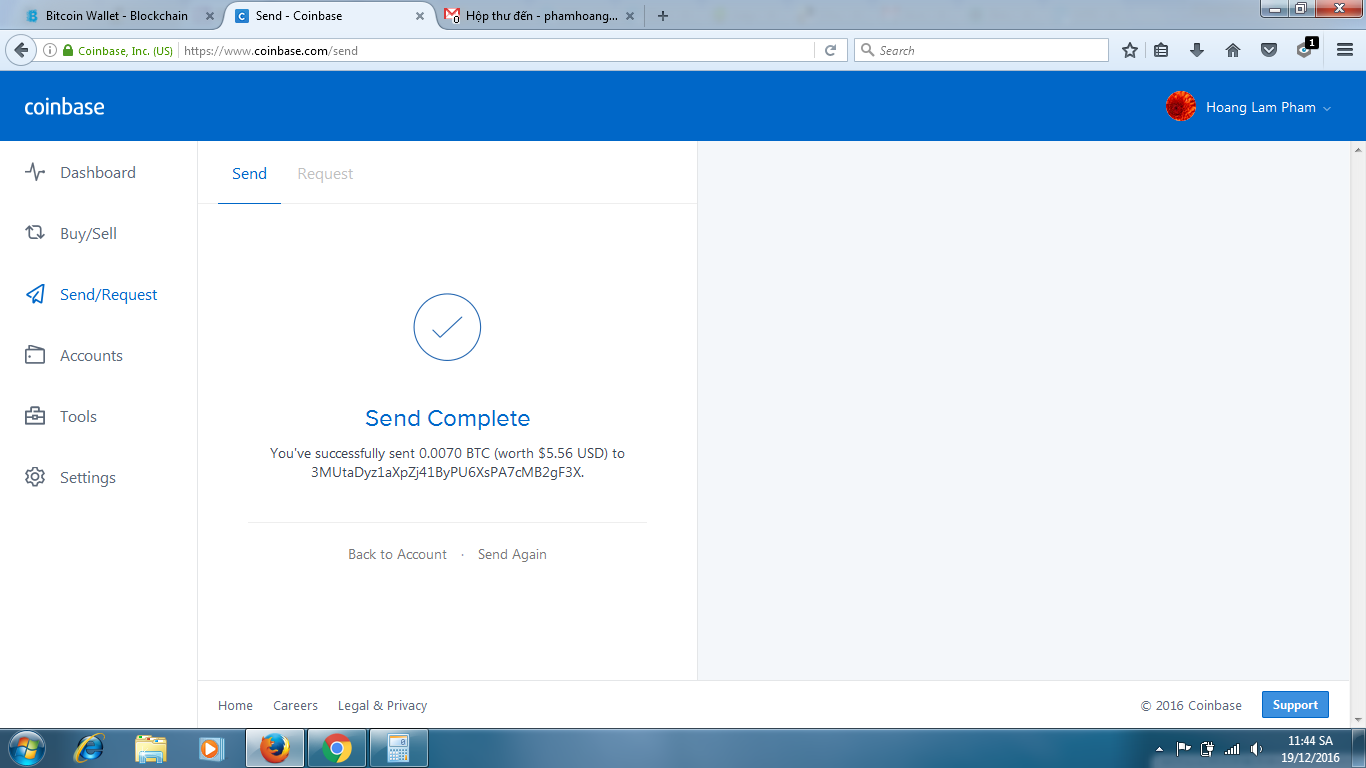
Task: Focus the Firefox Search box
Action: 981,50
